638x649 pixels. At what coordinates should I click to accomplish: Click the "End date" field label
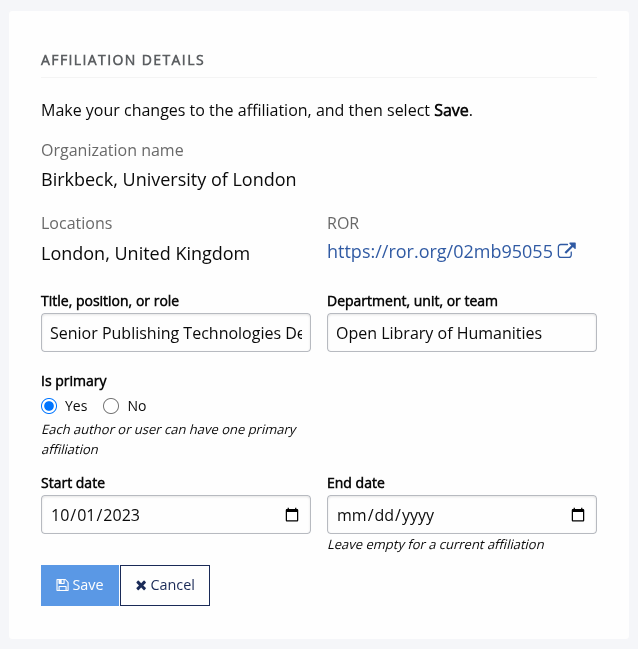(x=356, y=483)
